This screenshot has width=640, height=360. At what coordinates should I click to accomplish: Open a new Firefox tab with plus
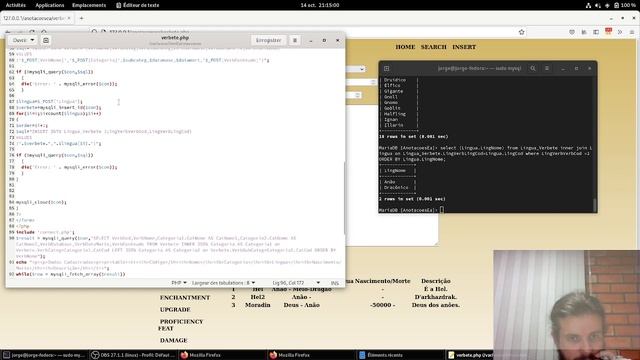point(81,18)
